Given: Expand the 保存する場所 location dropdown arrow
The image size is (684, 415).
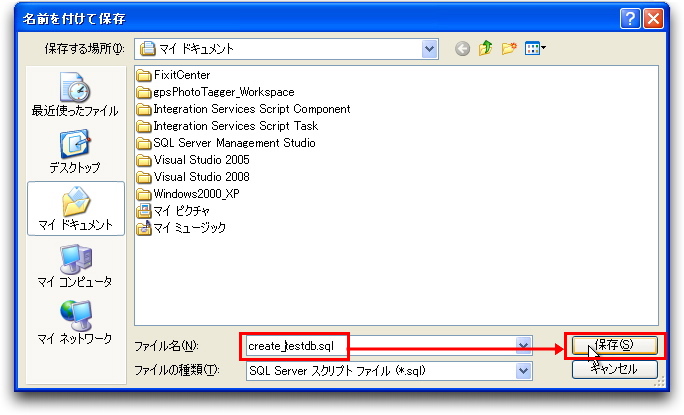Looking at the screenshot, I should pyautogui.click(x=429, y=48).
